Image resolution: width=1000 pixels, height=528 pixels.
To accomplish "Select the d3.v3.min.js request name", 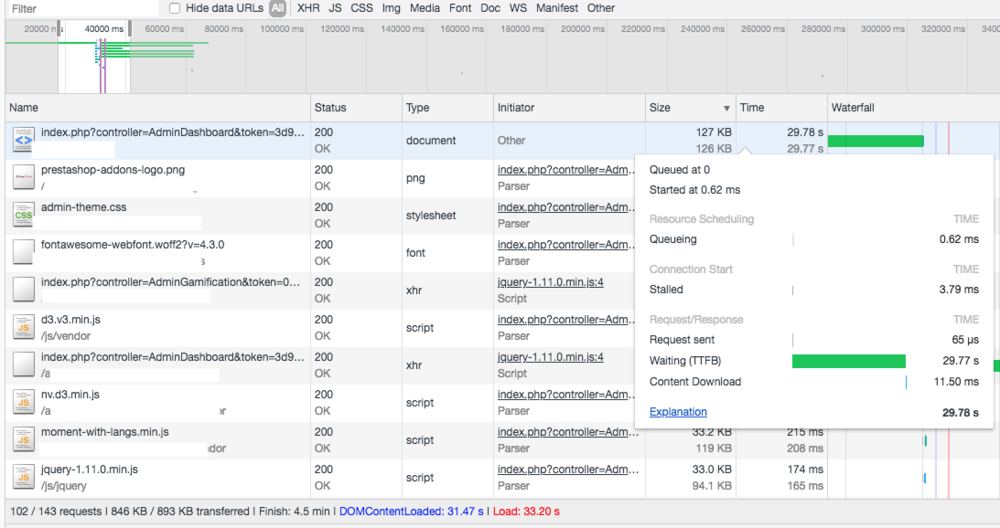I will 71,319.
